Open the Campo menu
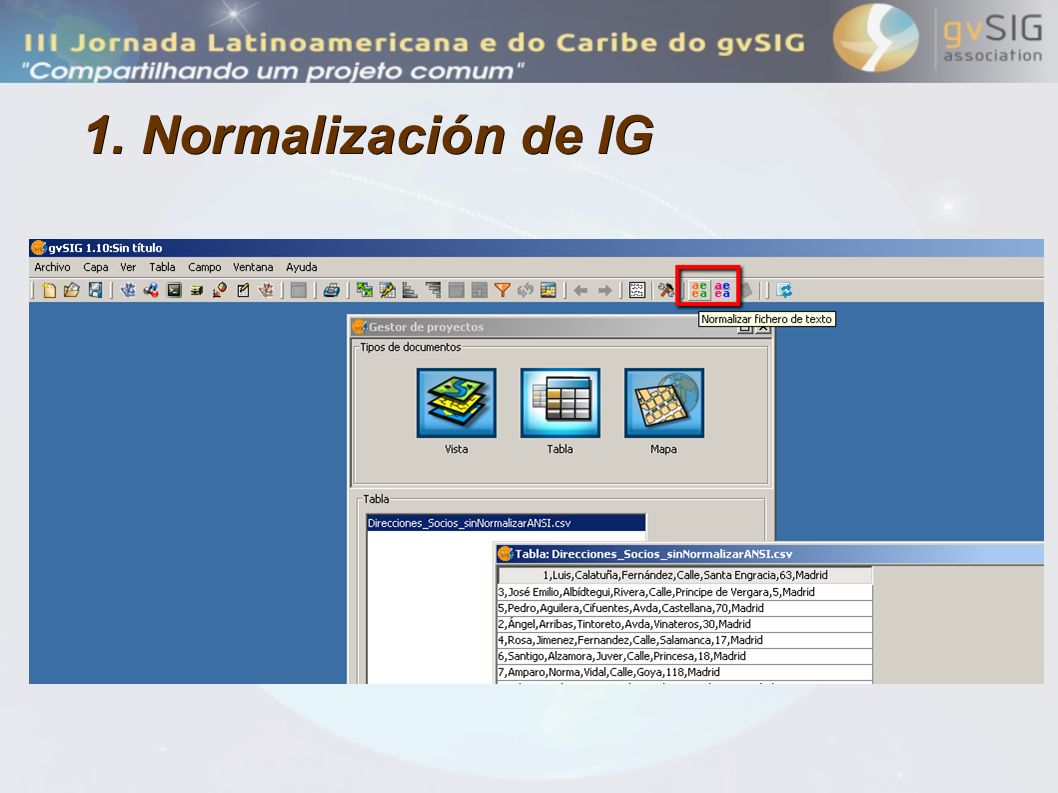The image size is (1058, 793). coord(204,267)
